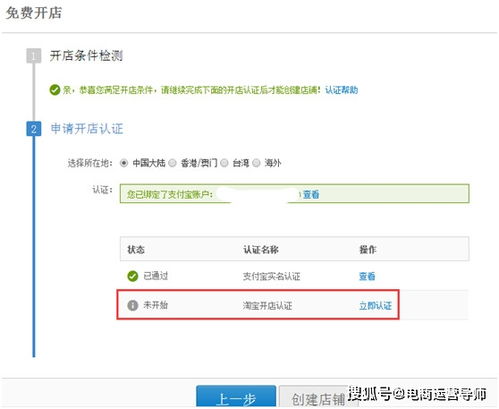The image size is (499, 409).
Task: Choose the 台湾 location option
Action: (x=224, y=163)
